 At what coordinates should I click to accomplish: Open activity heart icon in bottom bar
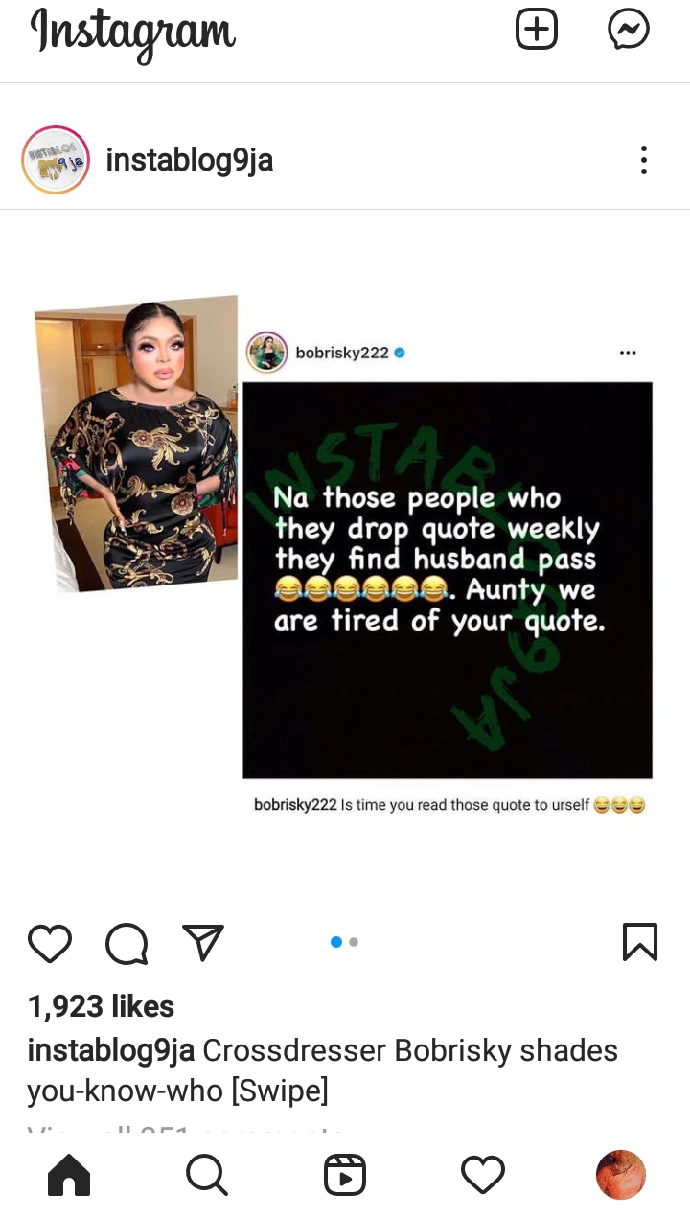(x=483, y=1176)
